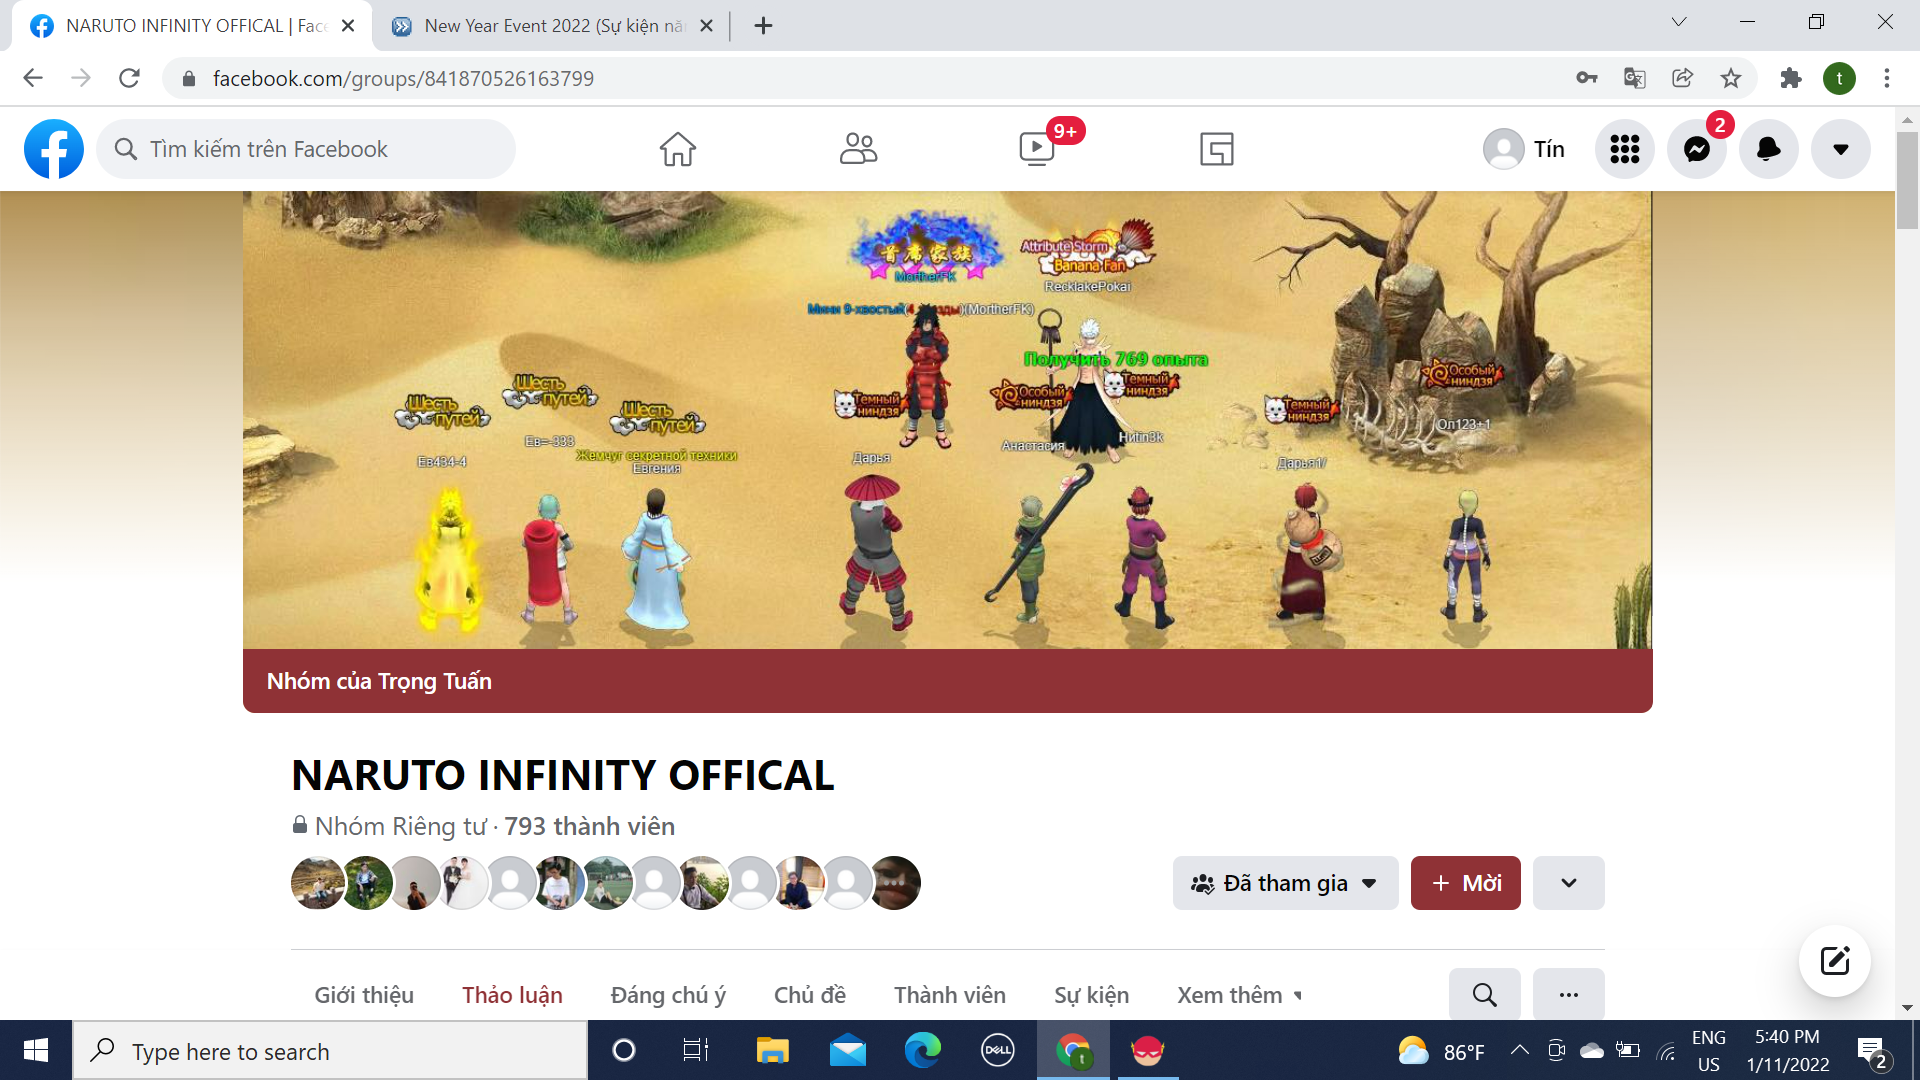
Task: Open the Giới thiệu tab
Action: [364, 995]
